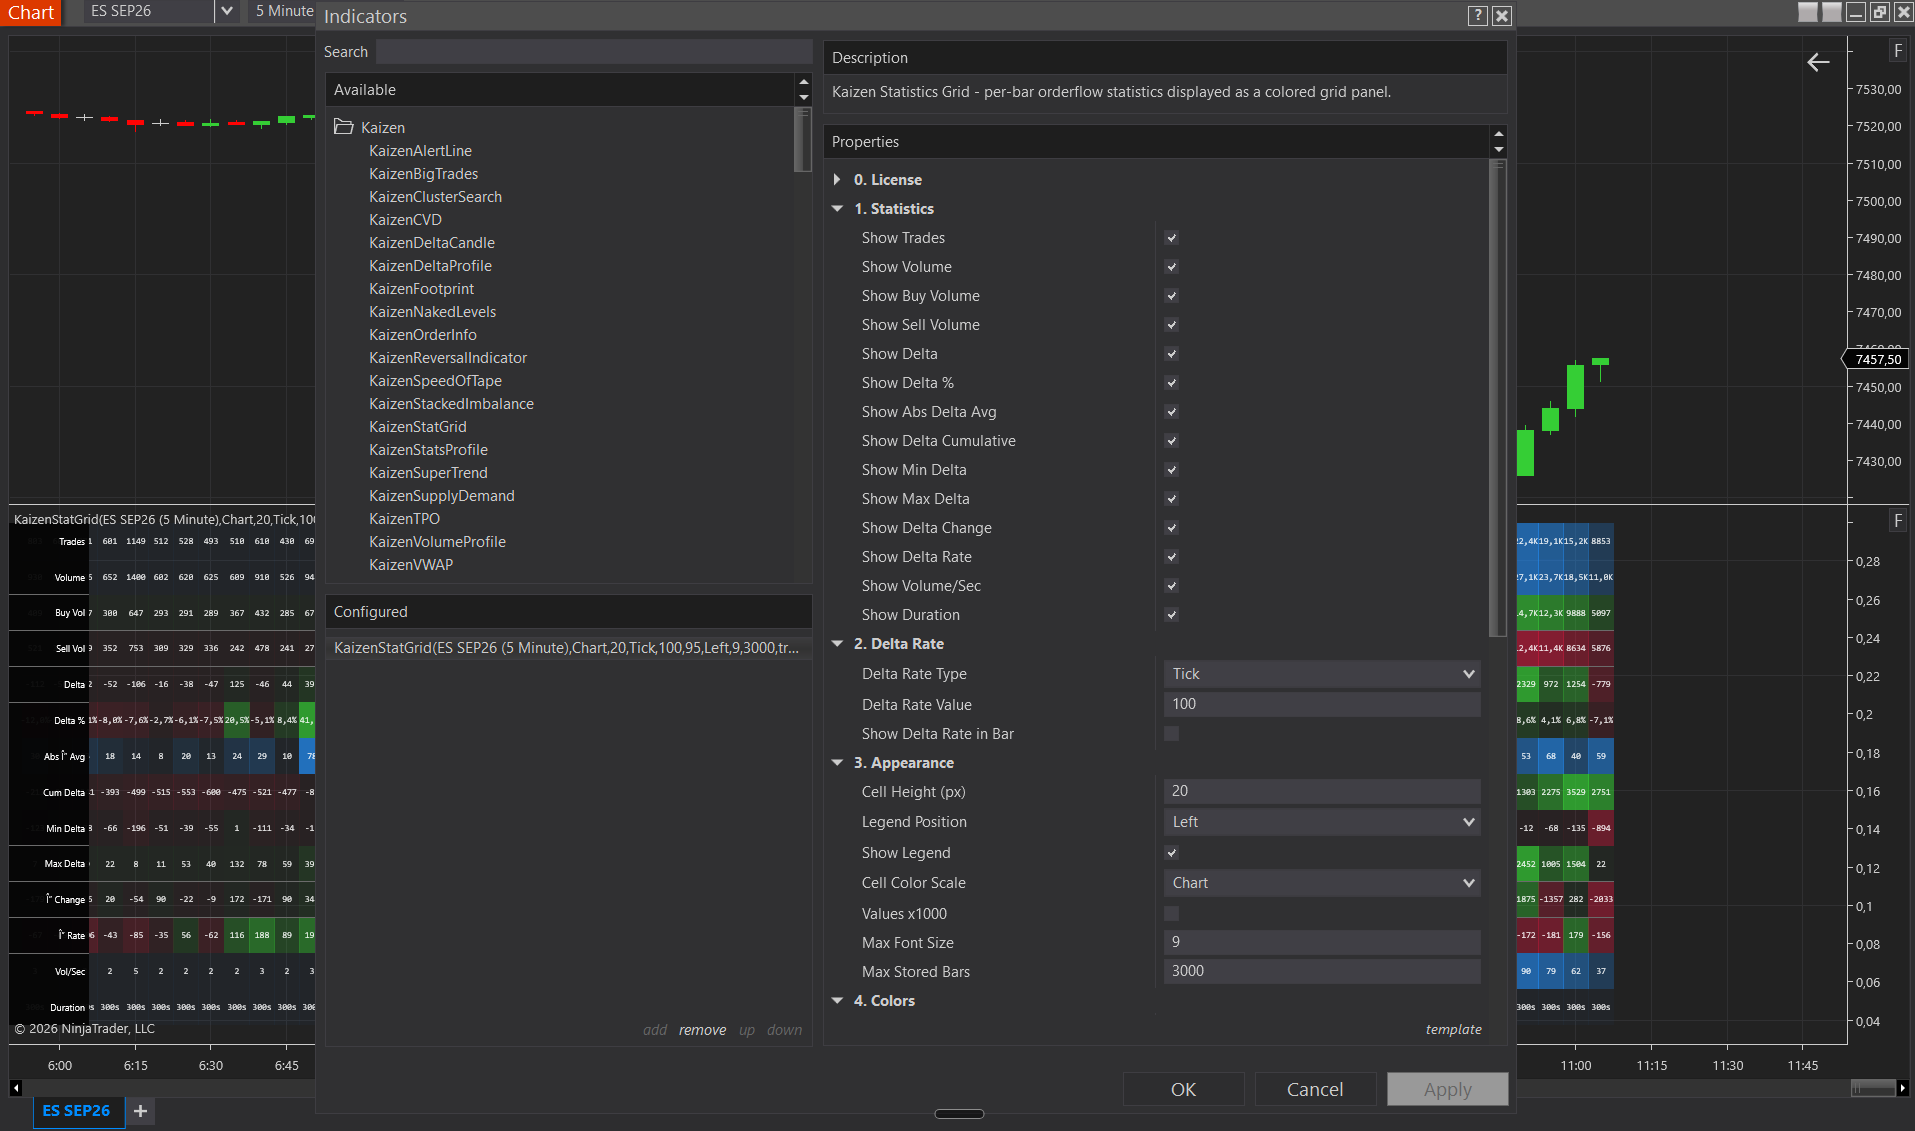Select KaizenTPO indicator
Viewport: 1915px width, 1131px height.
[x=404, y=519]
